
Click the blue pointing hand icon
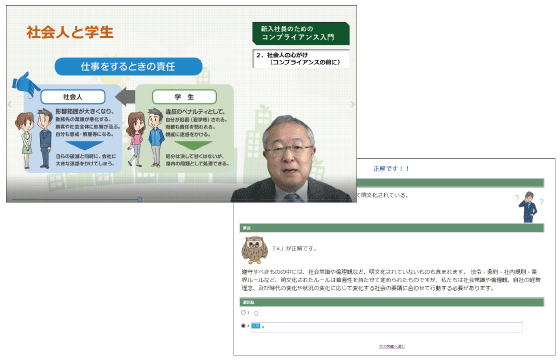[x=26, y=84]
